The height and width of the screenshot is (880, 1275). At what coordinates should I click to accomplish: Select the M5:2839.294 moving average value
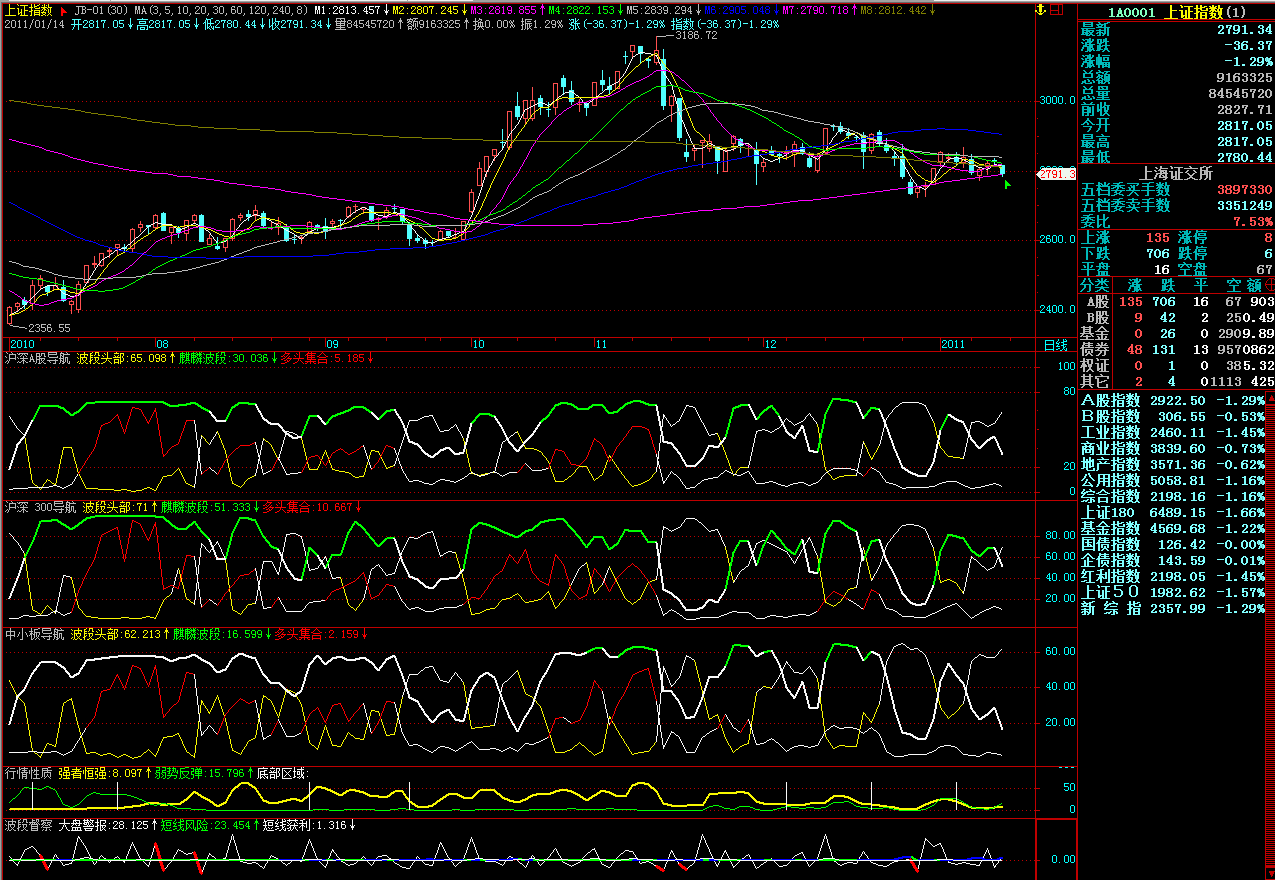pyautogui.click(x=659, y=10)
